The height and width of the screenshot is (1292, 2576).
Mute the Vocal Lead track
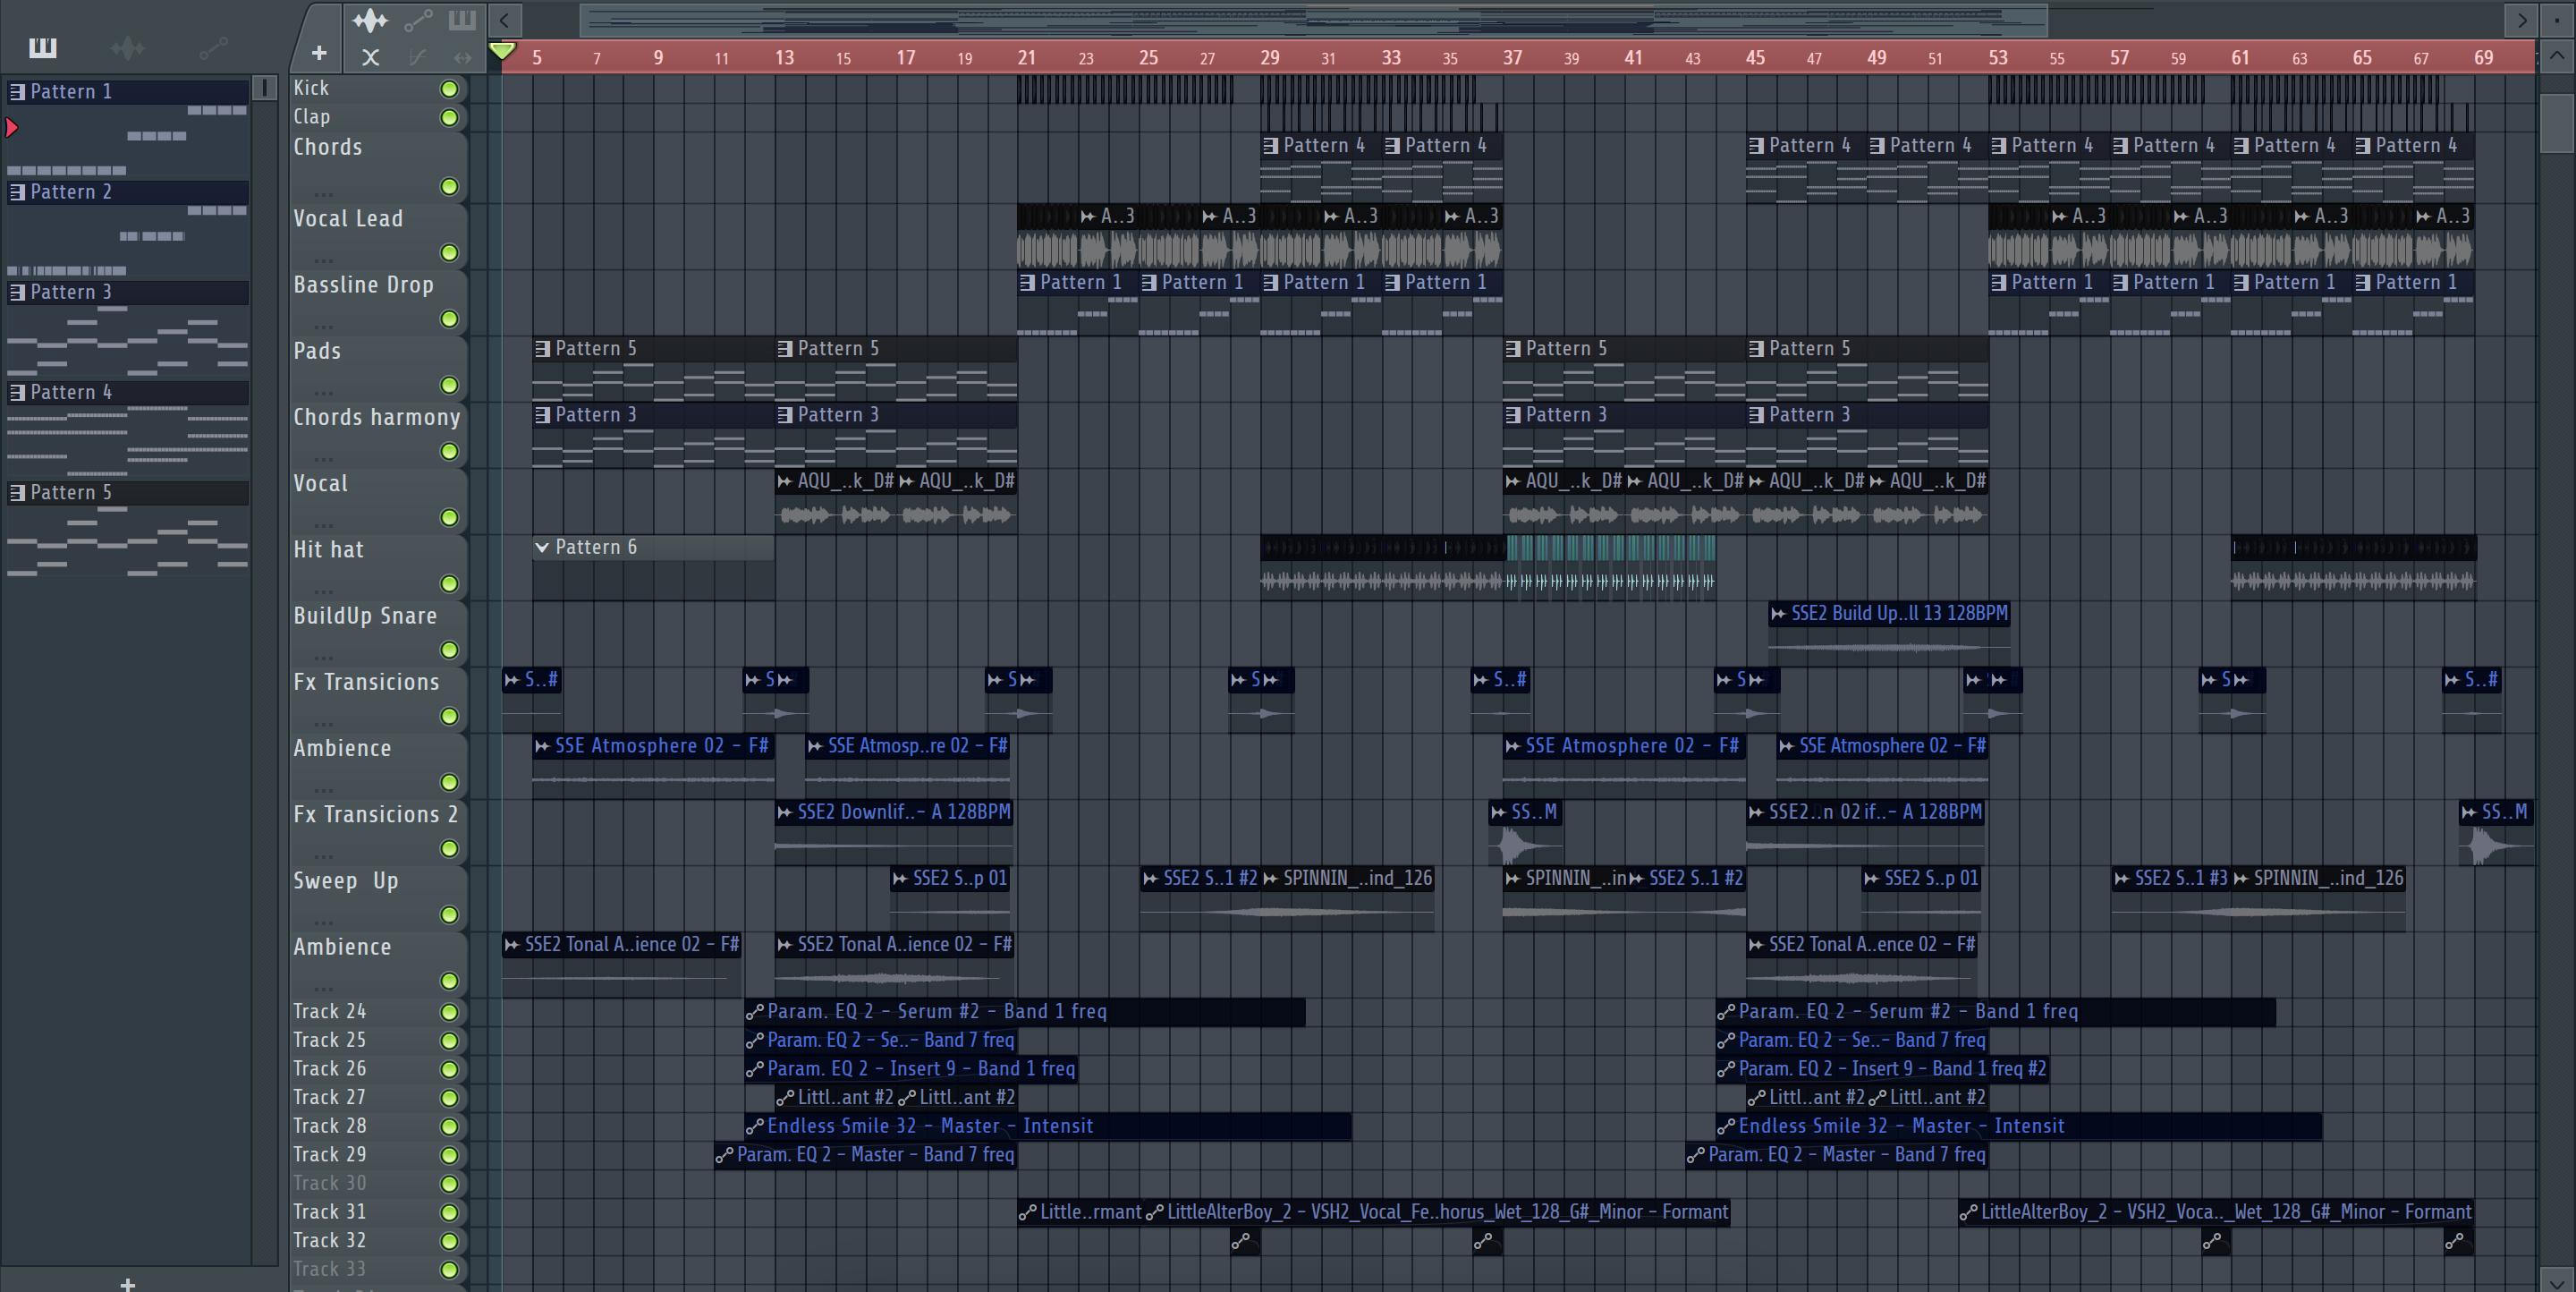[450, 253]
